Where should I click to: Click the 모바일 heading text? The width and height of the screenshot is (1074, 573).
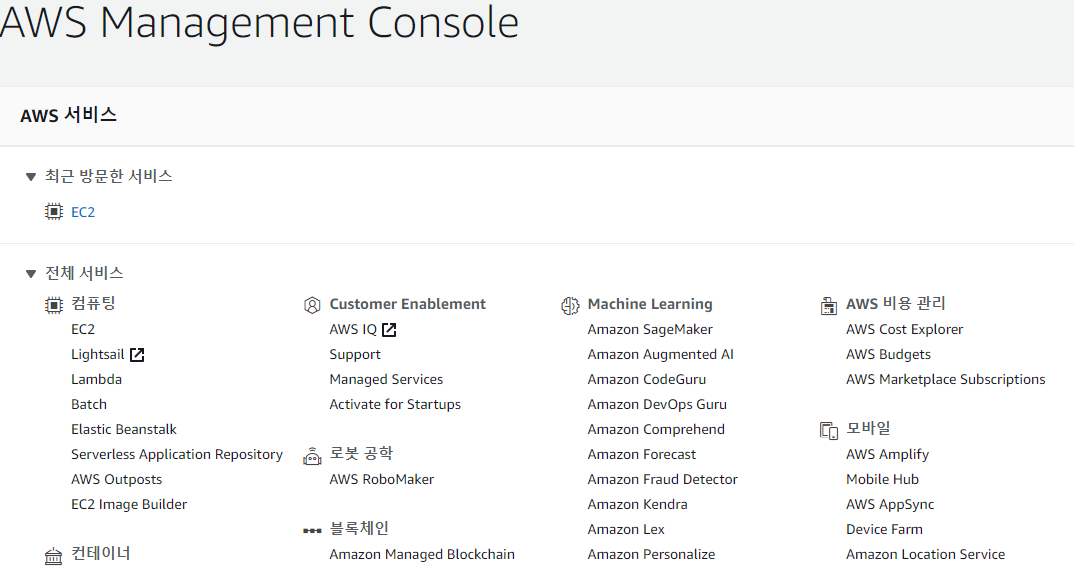(869, 429)
